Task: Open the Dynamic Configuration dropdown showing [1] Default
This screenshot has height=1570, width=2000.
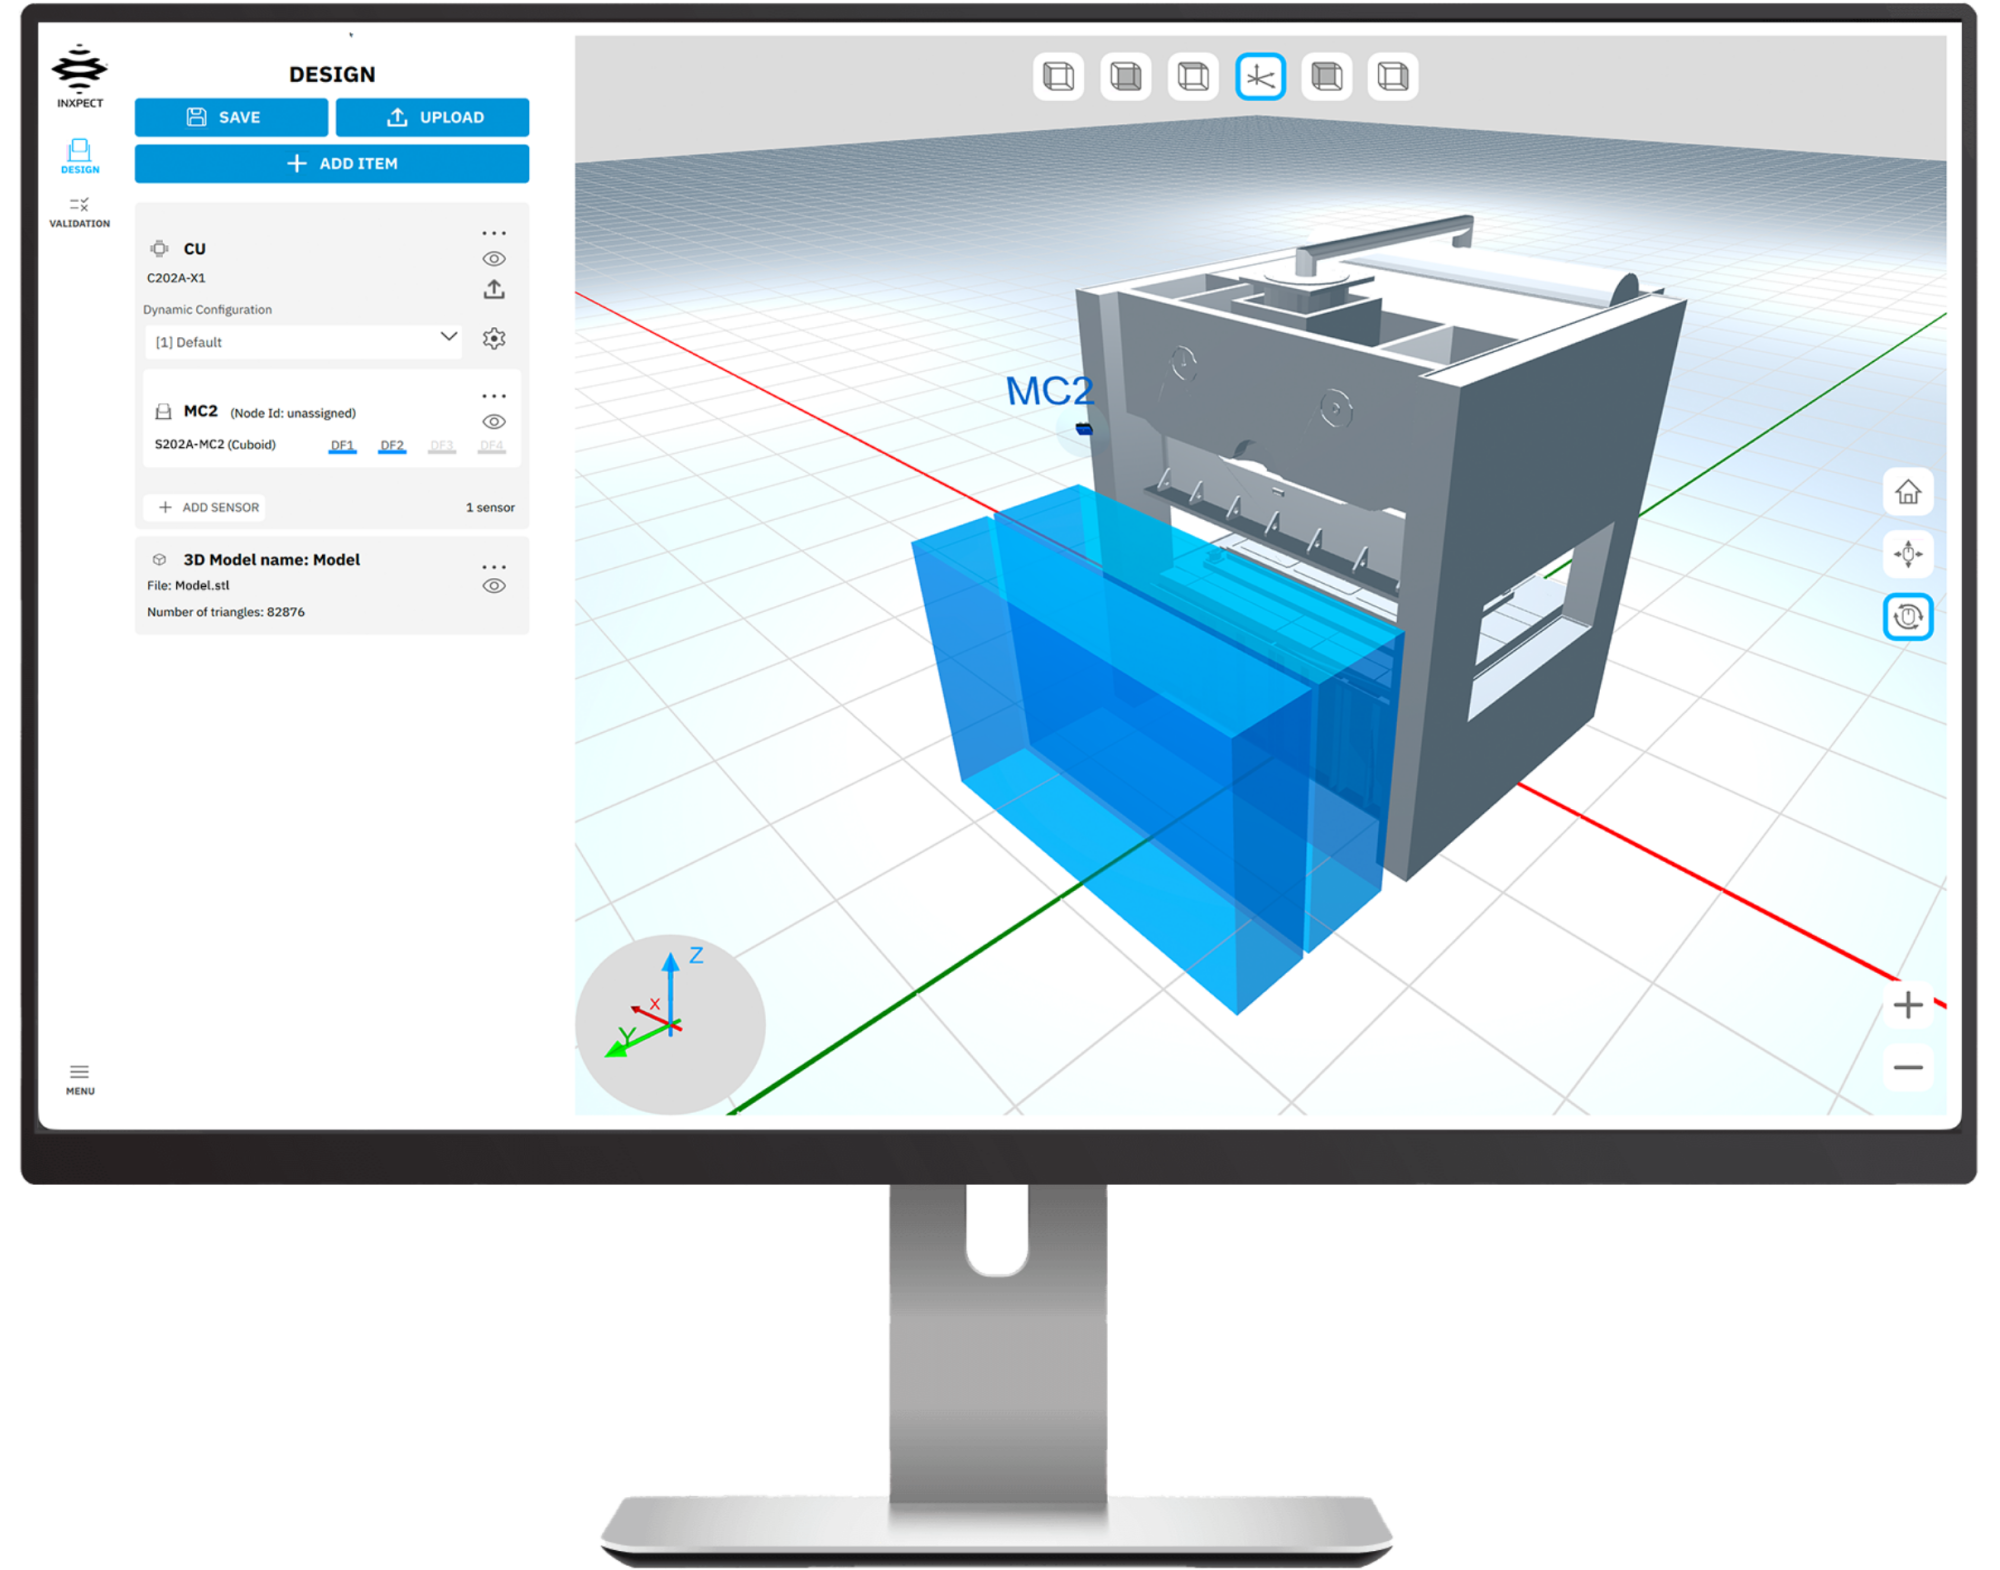Action: (302, 341)
